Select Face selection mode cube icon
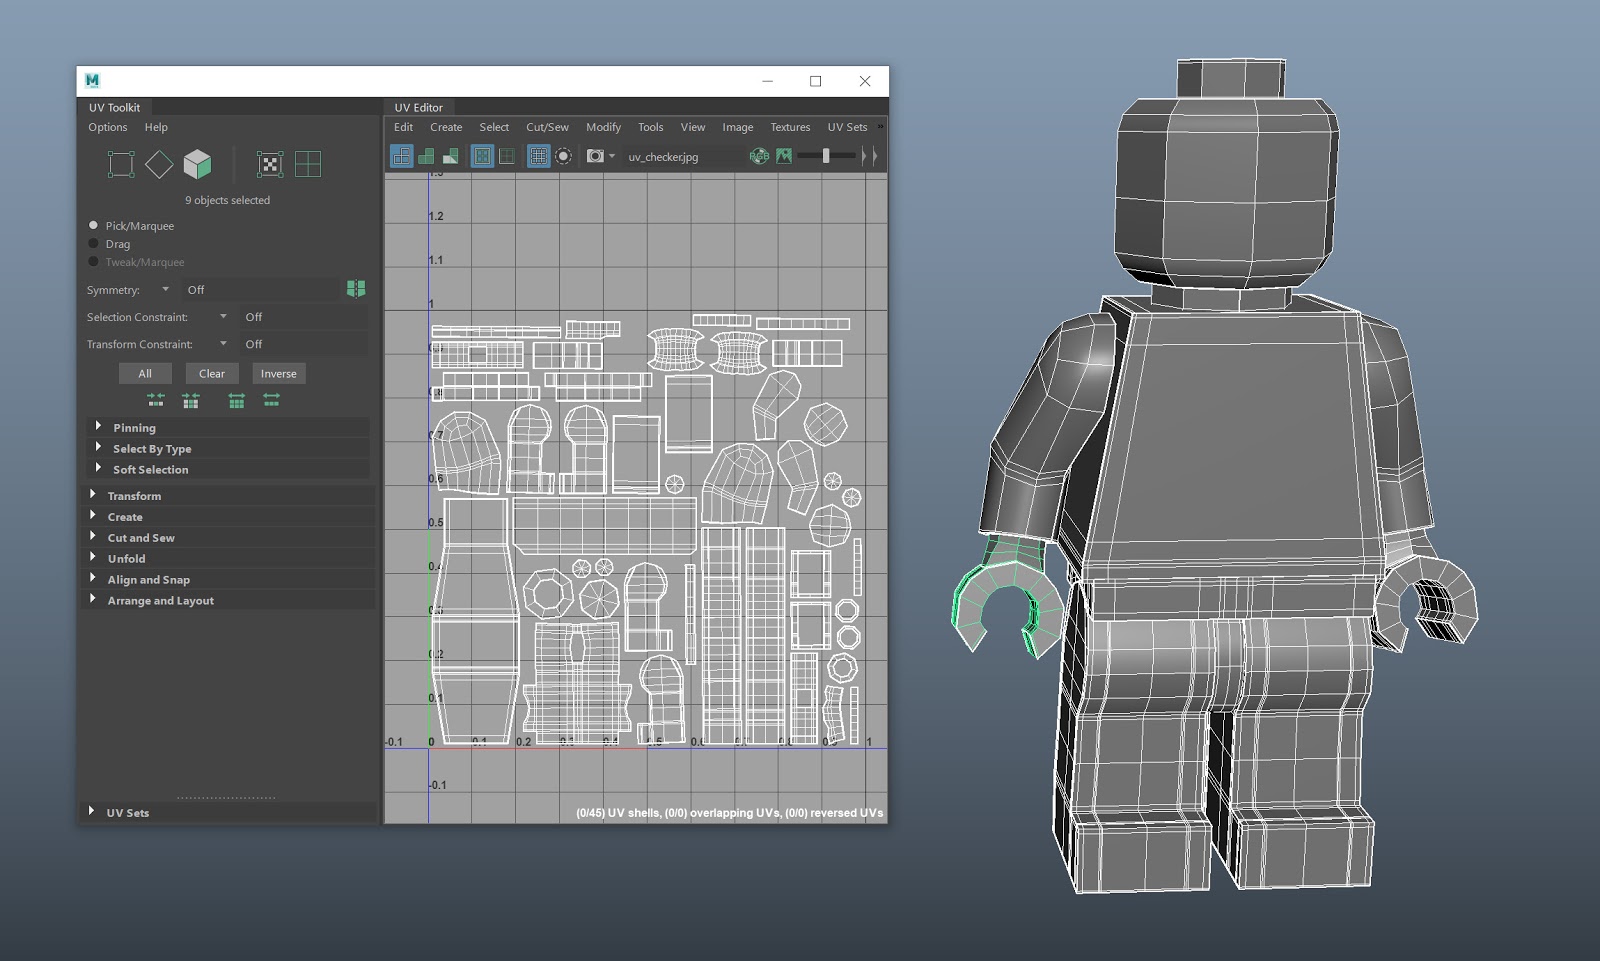The width and height of the screenshot is (1600, 961). coord(197,164)
